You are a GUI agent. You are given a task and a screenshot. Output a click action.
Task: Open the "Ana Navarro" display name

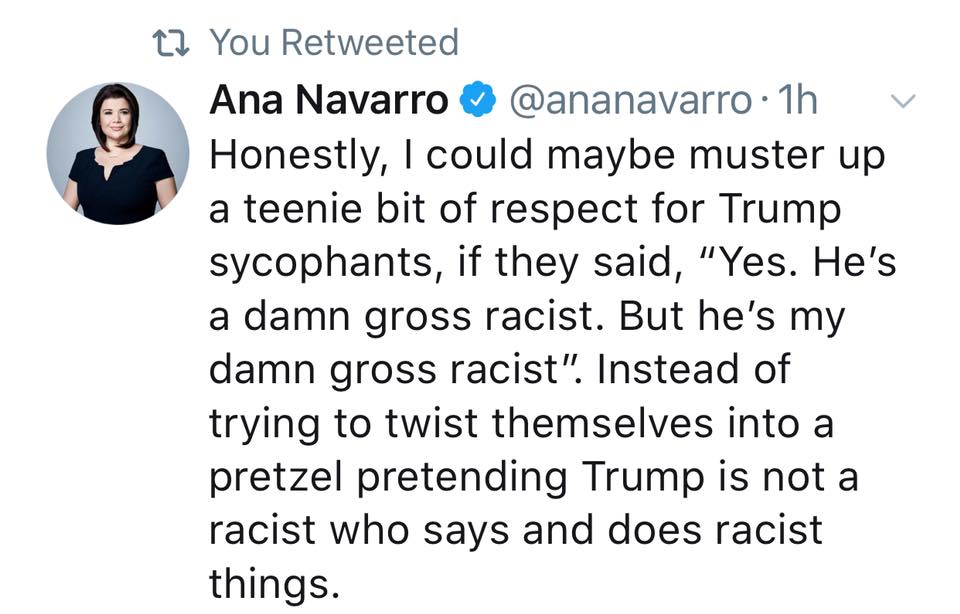coord(329,101)
